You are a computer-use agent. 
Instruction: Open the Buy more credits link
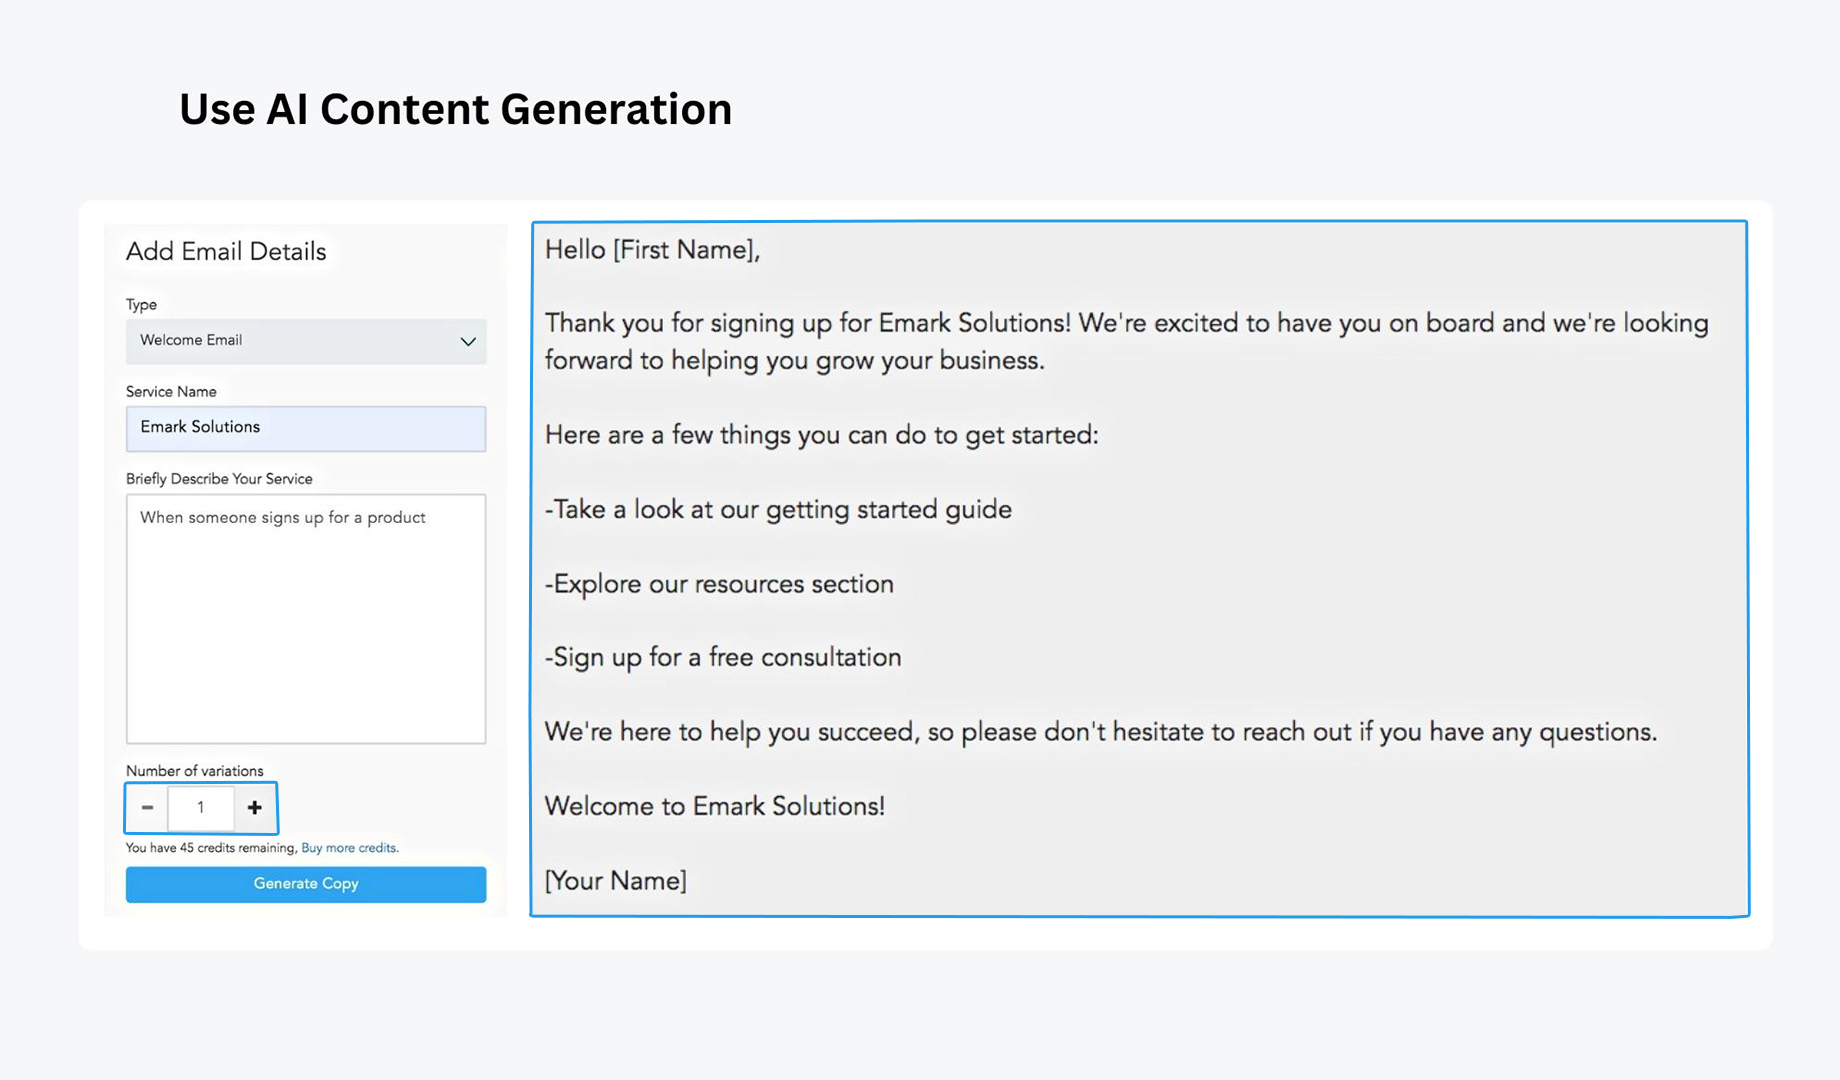(349, 848)
